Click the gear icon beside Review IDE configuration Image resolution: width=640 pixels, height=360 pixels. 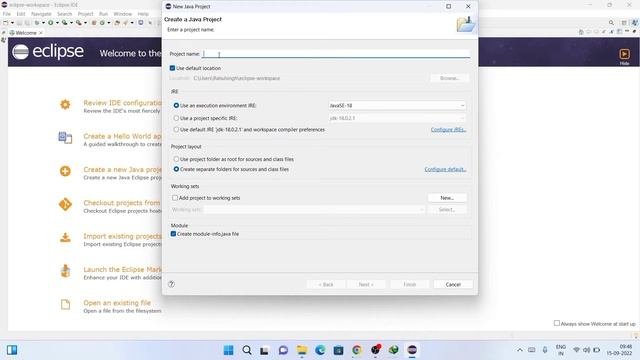pyautogui.click(x=65, y=104)
